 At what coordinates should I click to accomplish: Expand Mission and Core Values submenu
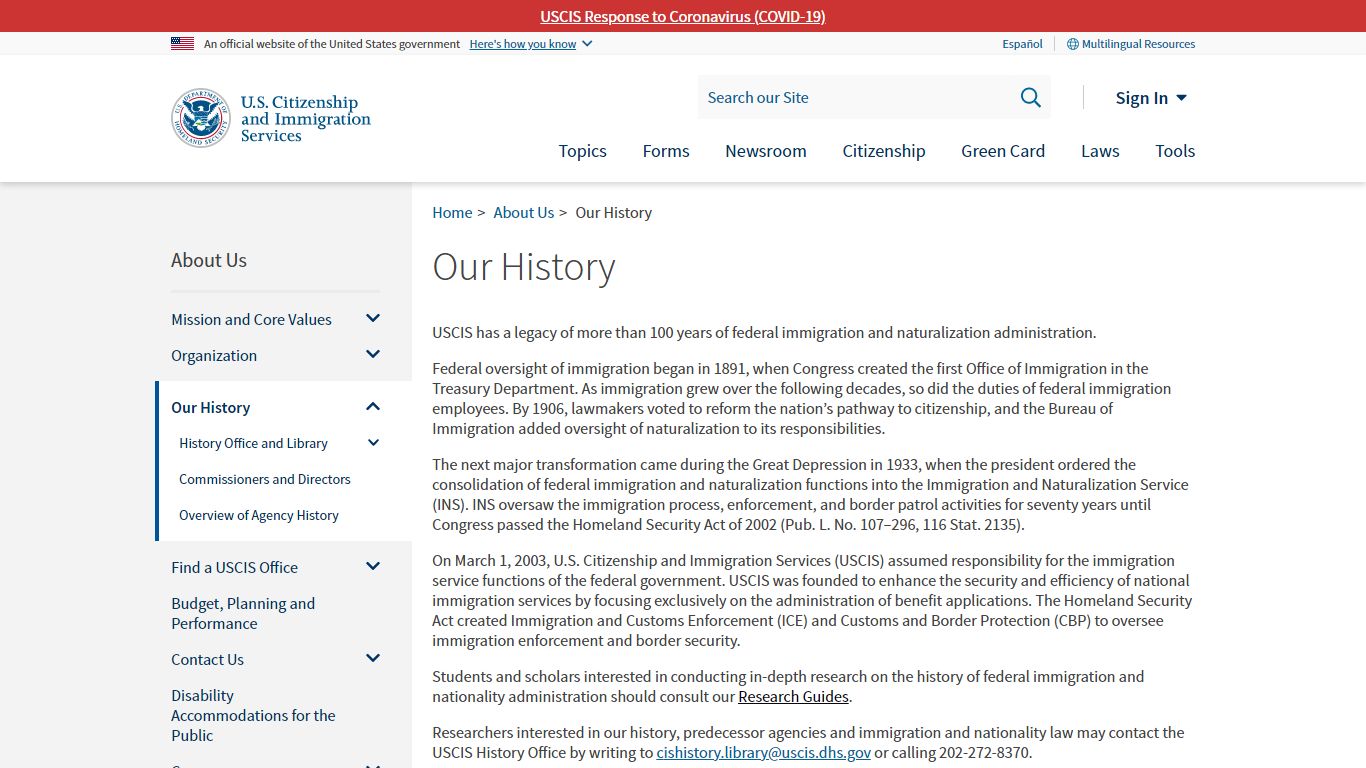(x=373, y=319)
